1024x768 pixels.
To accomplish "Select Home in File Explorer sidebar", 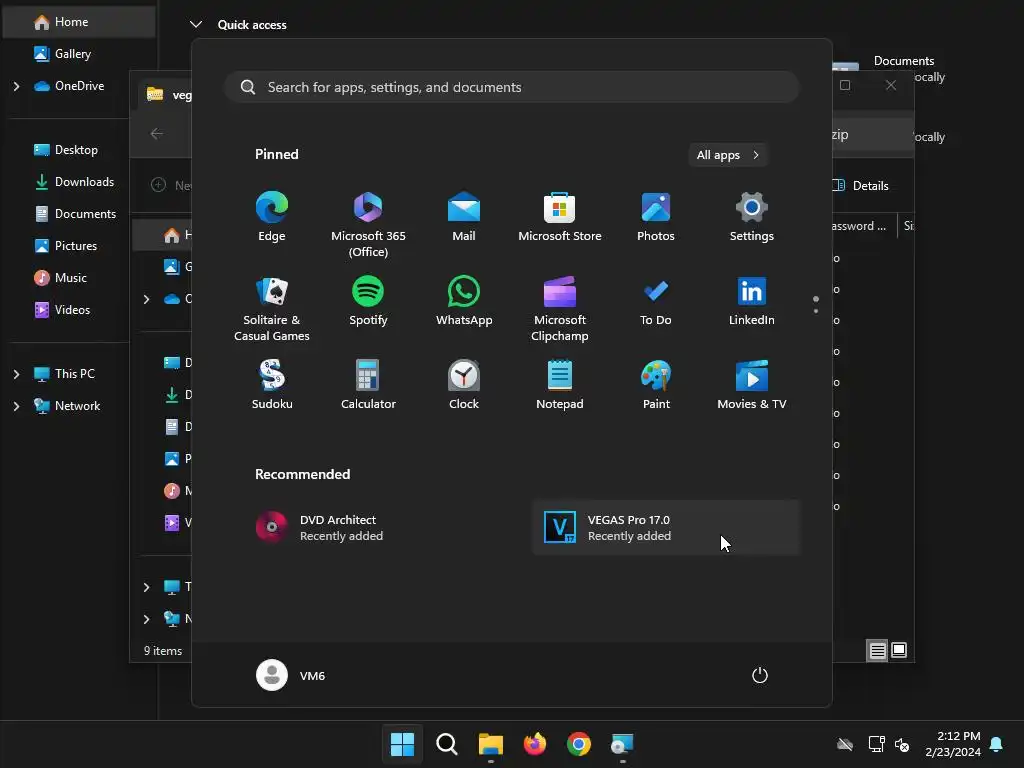I will 78,22.
